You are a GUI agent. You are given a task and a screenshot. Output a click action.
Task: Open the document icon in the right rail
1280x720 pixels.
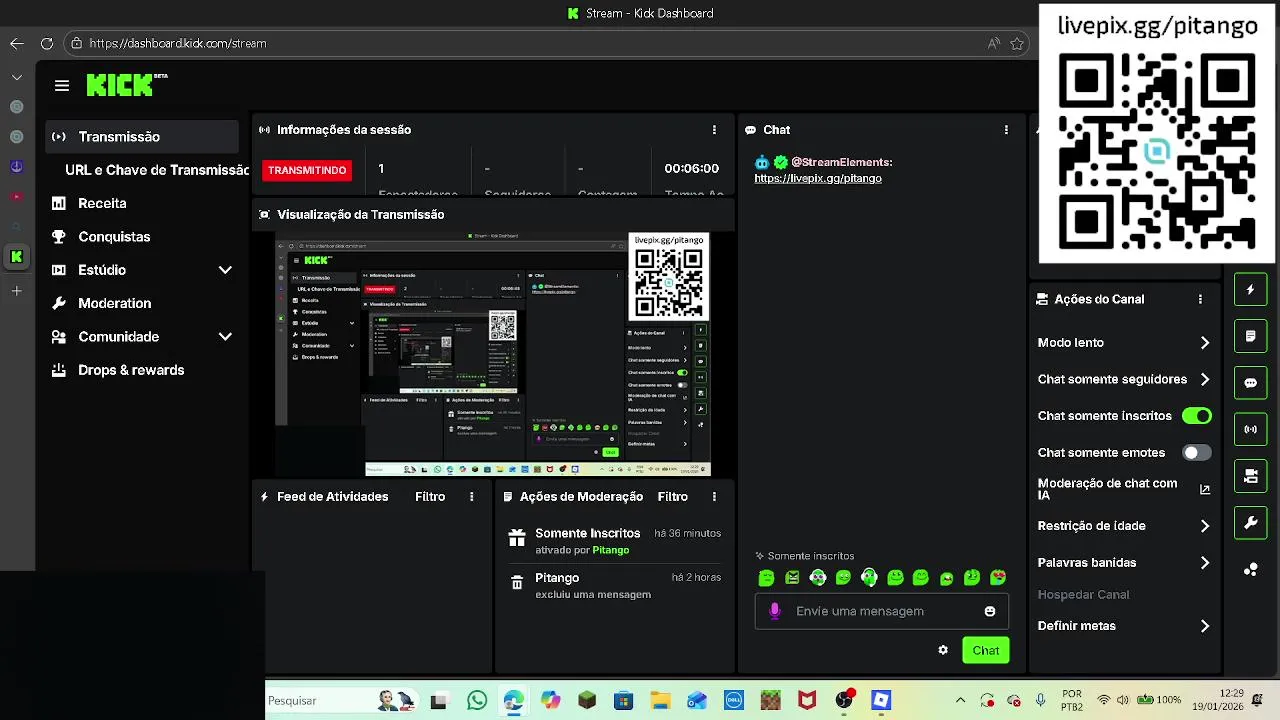point(1250,337)
